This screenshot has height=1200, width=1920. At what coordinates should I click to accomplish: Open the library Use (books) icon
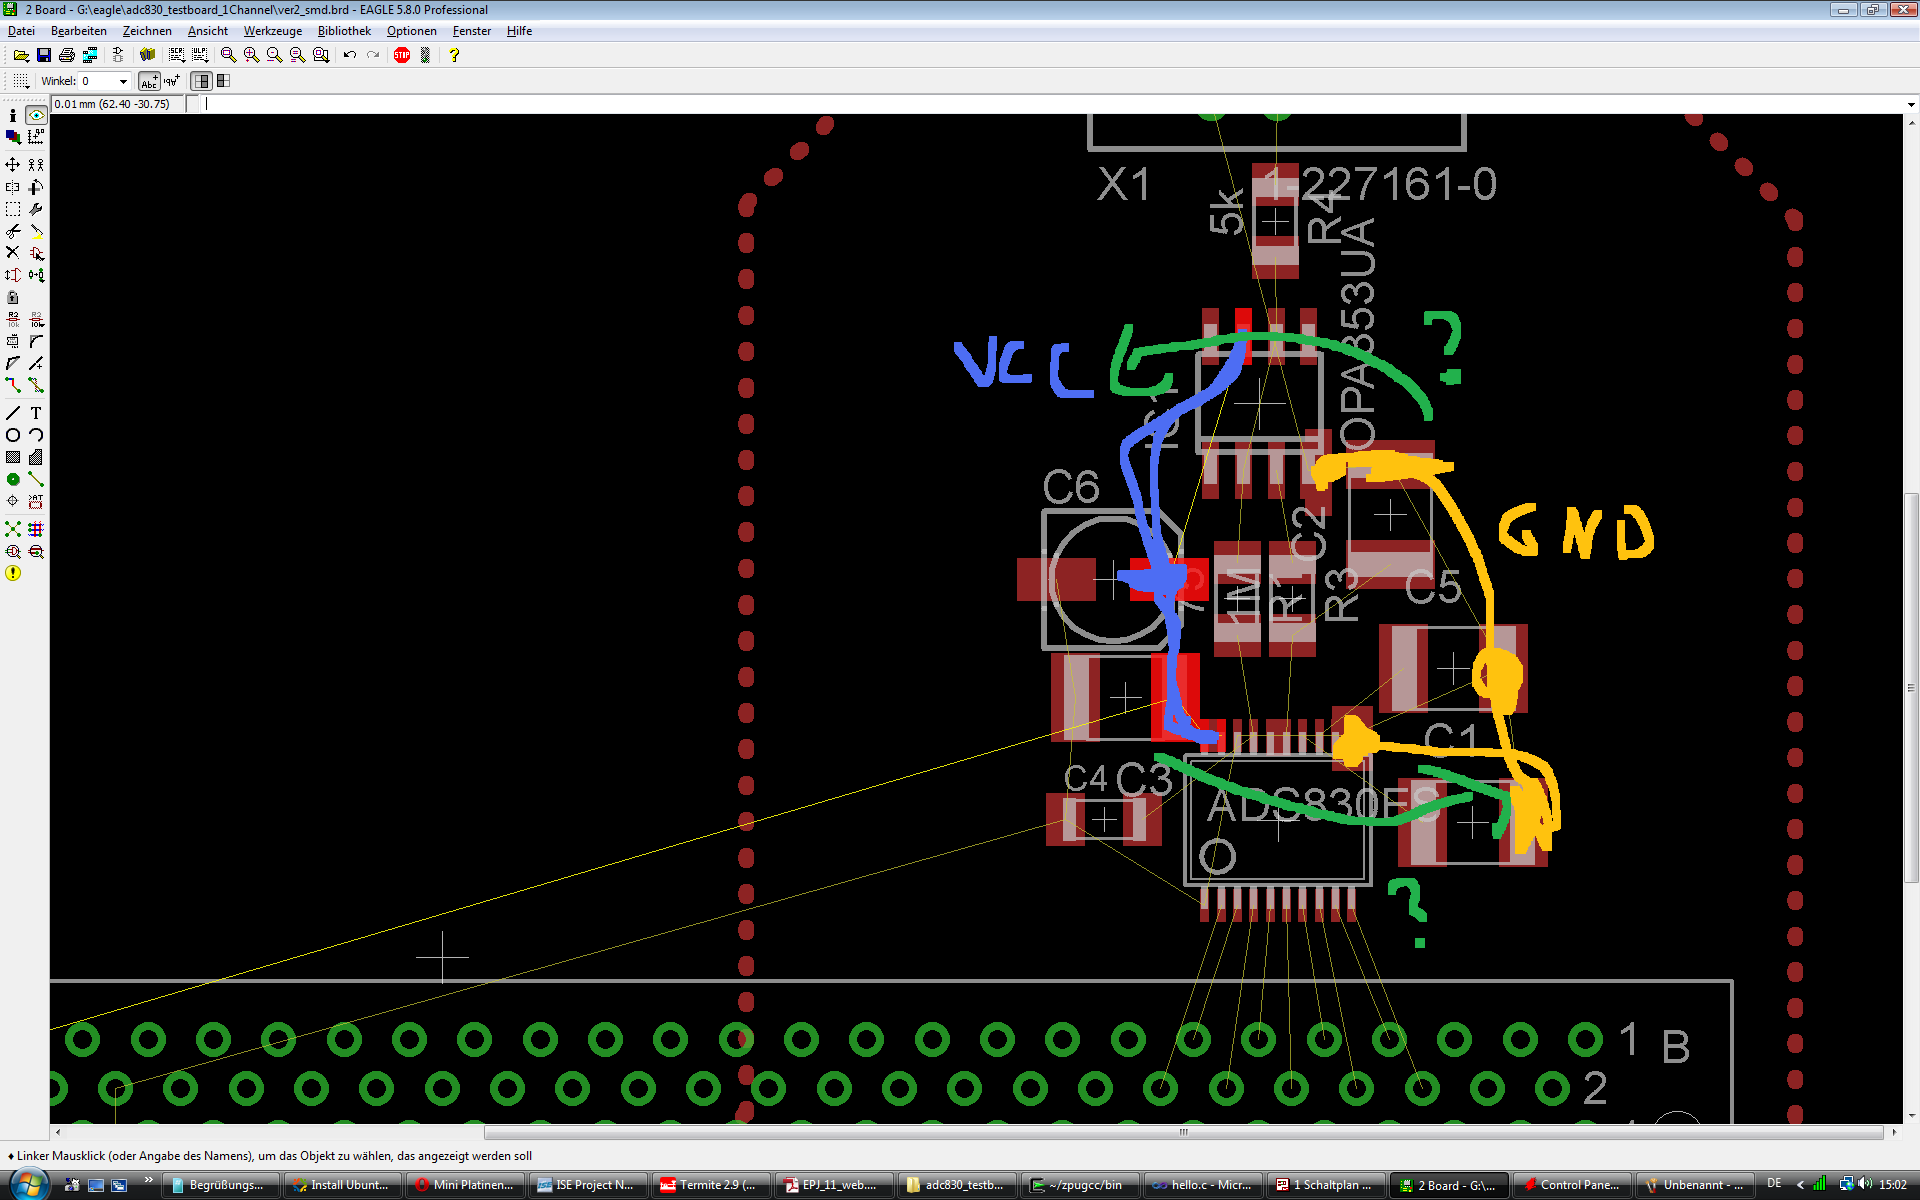click(148, 55)
